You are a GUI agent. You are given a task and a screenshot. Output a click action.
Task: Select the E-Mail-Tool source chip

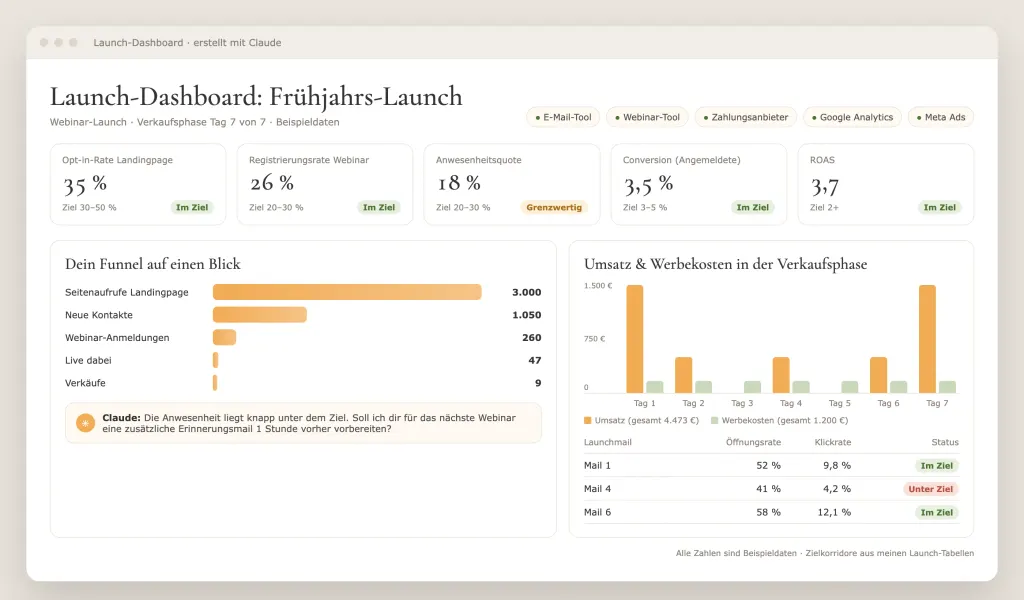point(563,117)
